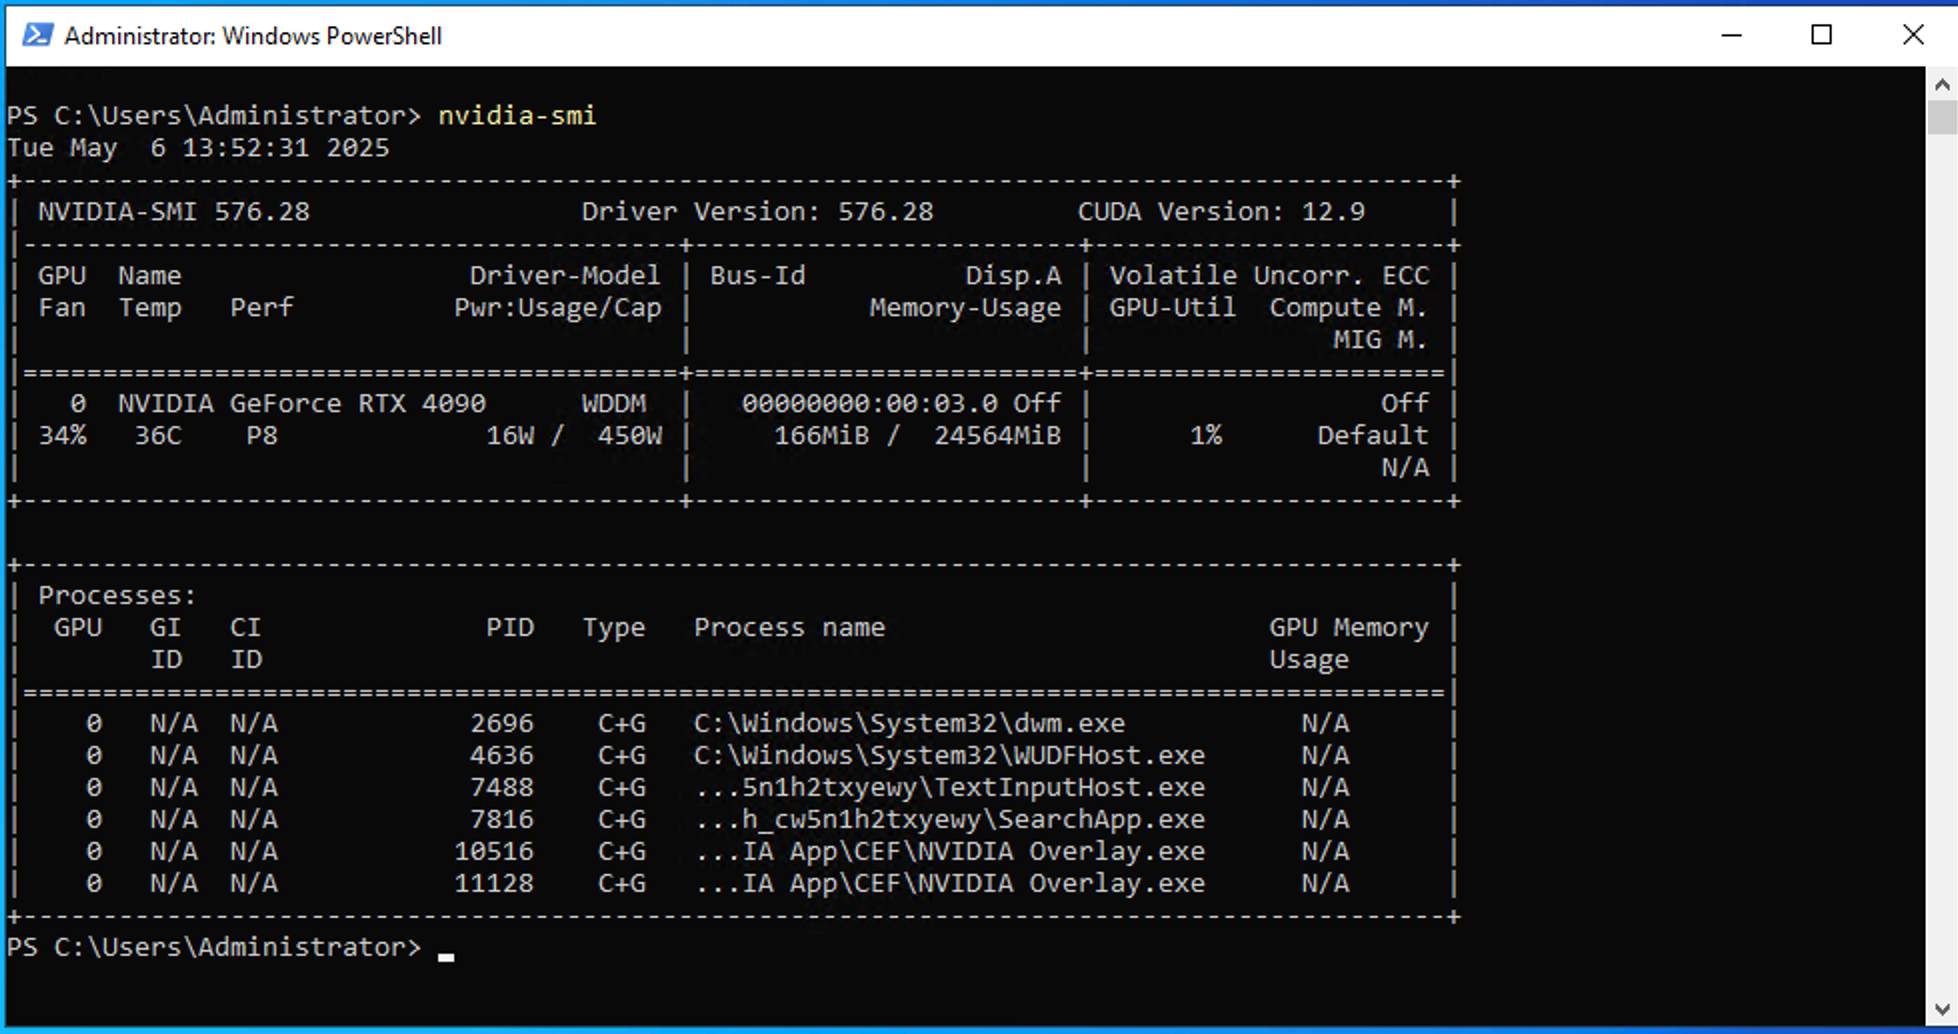1958x1034 pixels.
Task: Click the WUDFHost.exe process path
Action: point(949,756)
